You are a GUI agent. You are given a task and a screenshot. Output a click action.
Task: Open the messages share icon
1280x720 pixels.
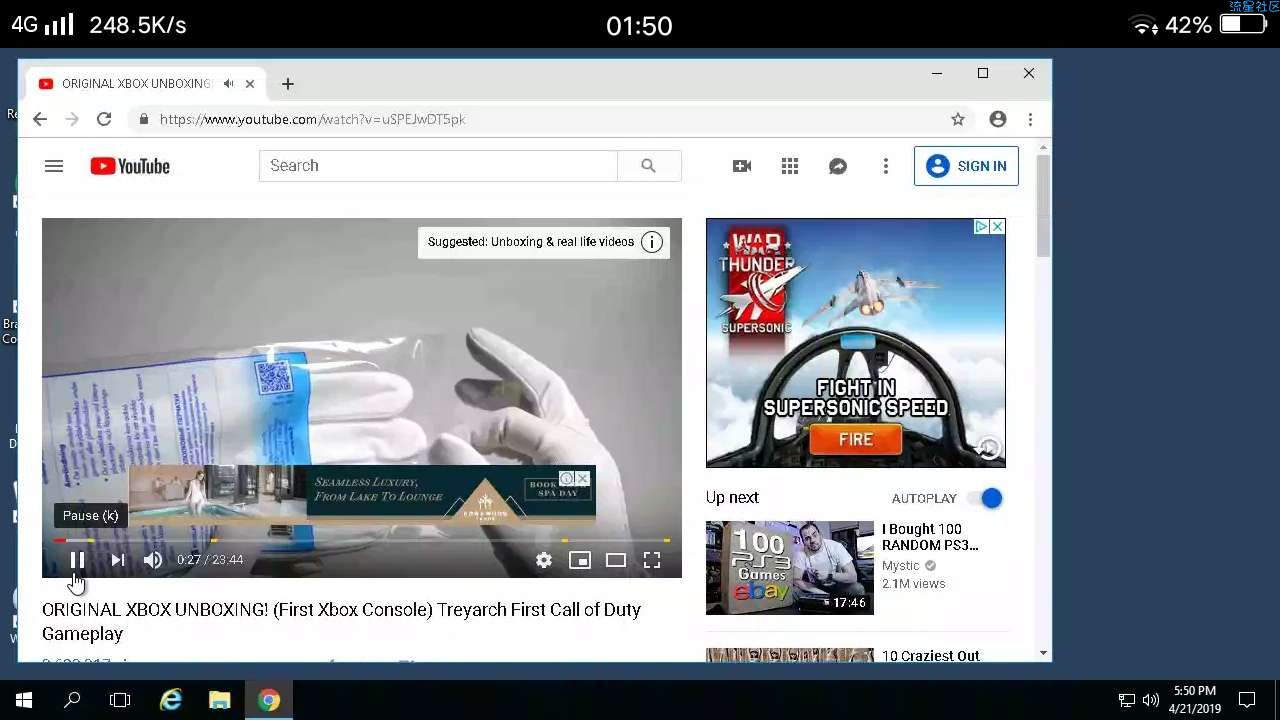838,166
